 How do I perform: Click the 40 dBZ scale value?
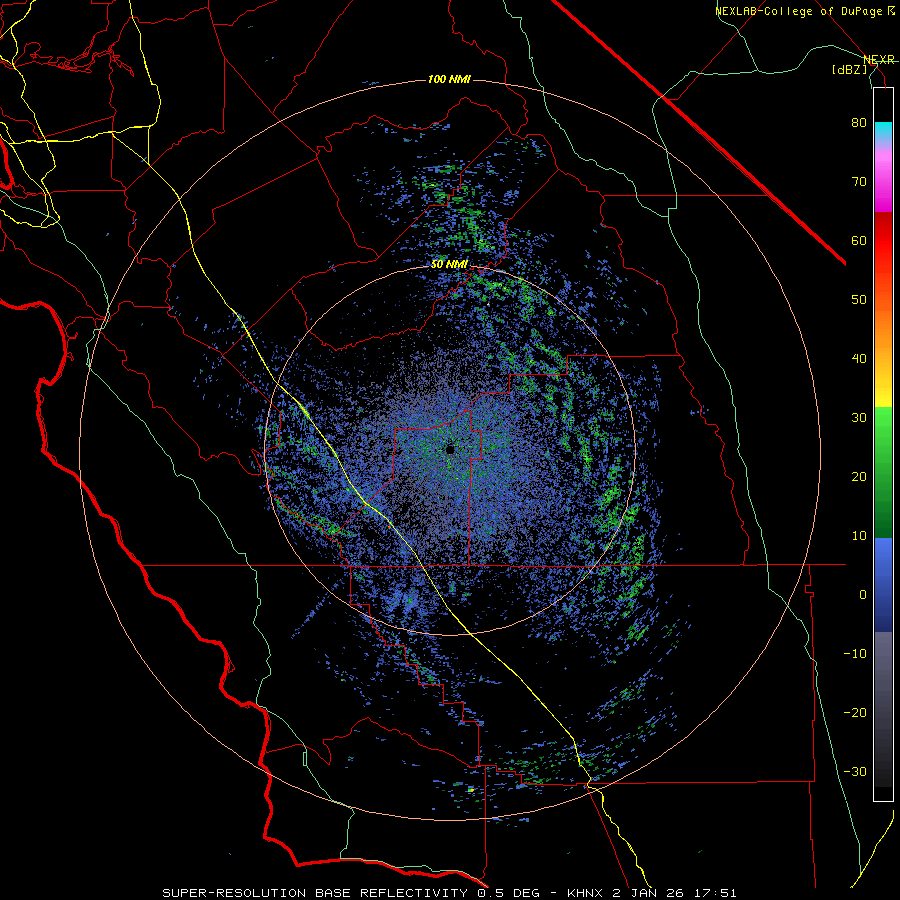pyautogui.click(x=859, y=359)
